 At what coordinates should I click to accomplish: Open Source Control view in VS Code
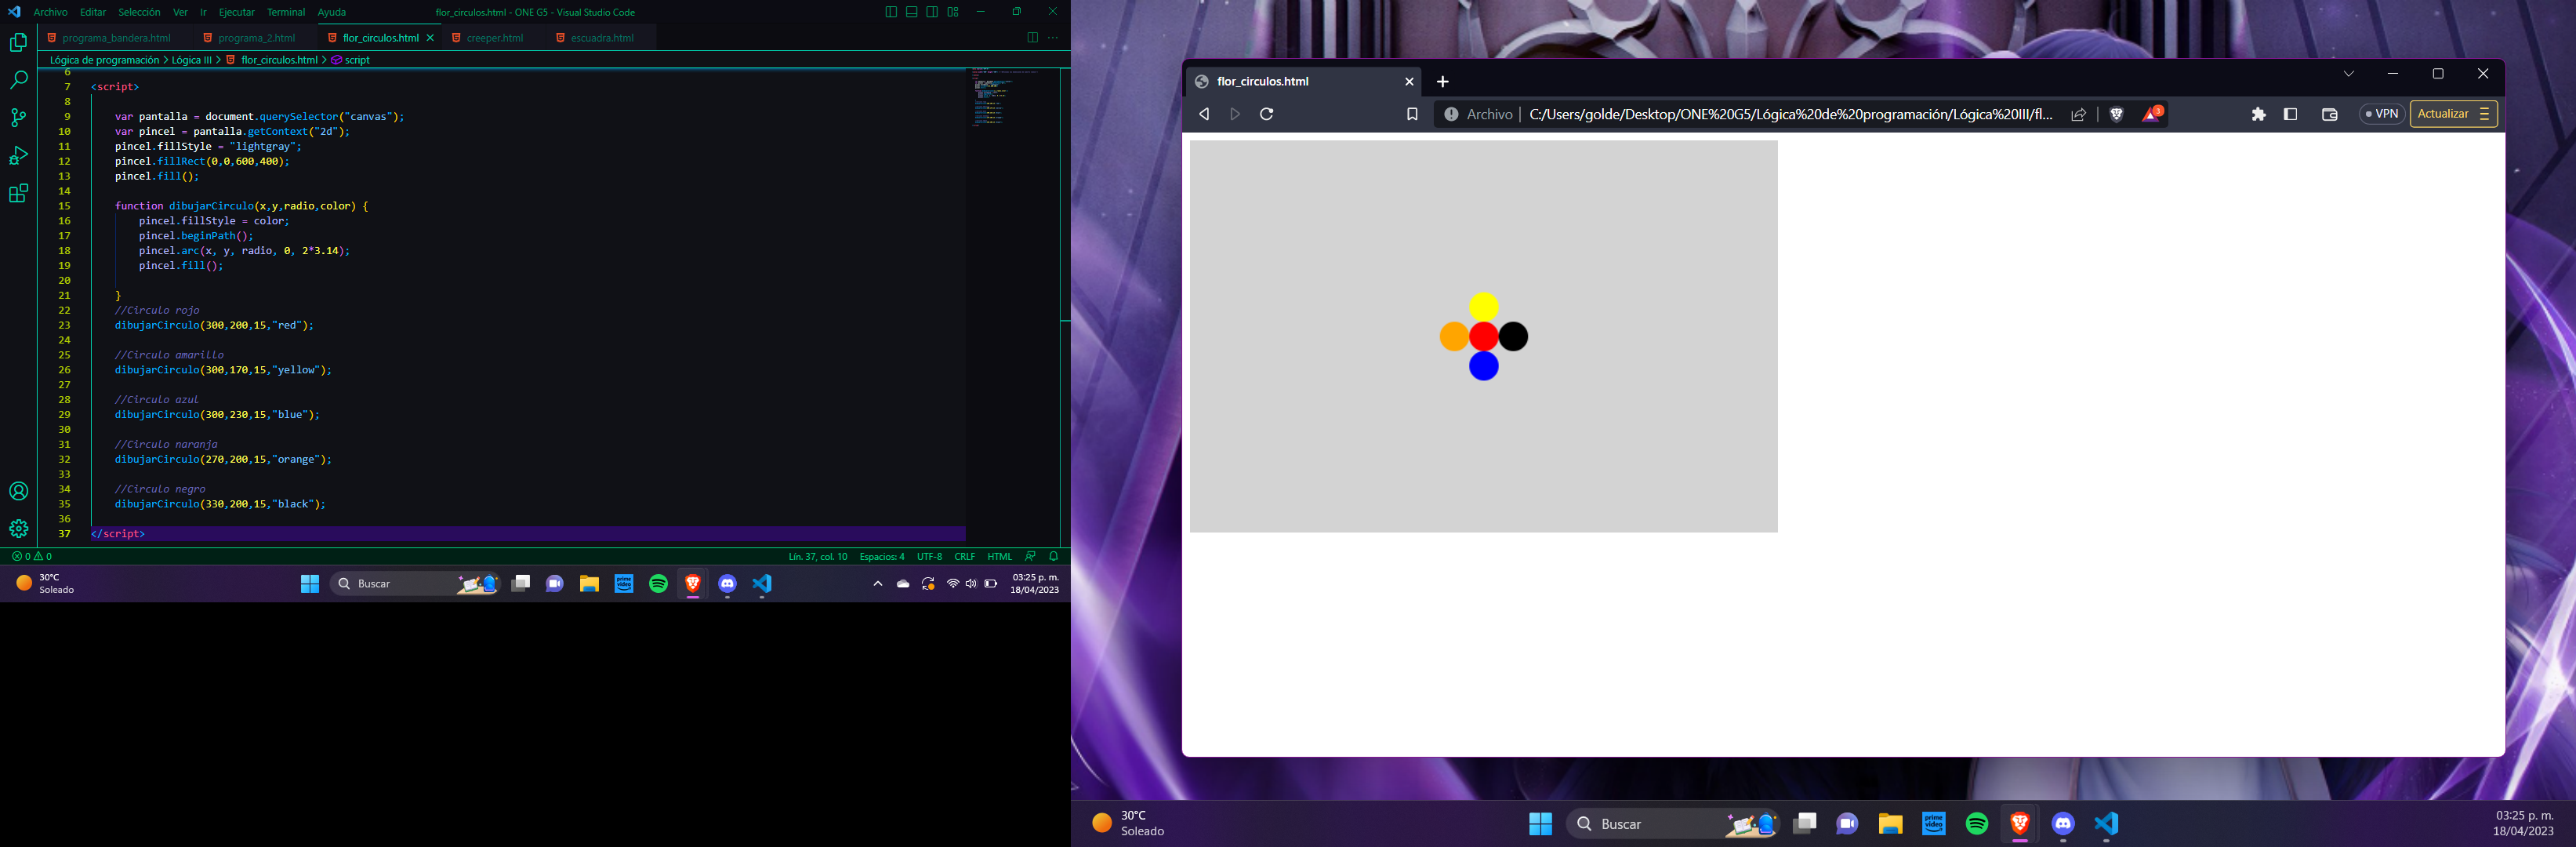[x=18, y=117]
